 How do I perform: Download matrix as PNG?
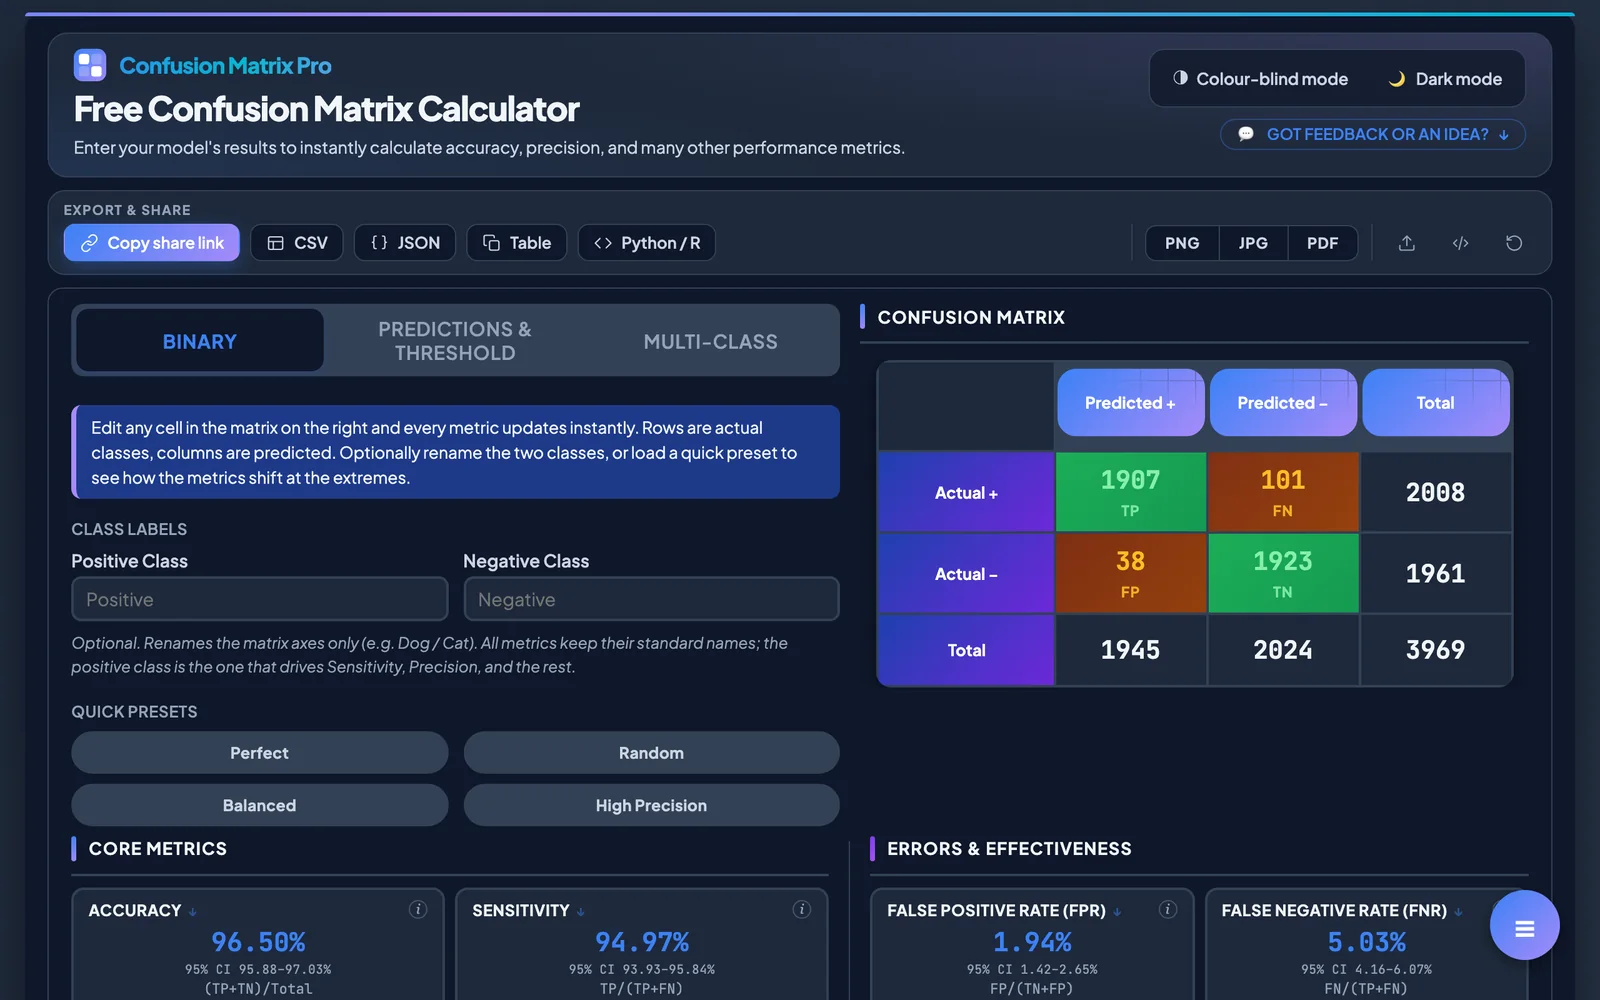tap(1182, 243)
